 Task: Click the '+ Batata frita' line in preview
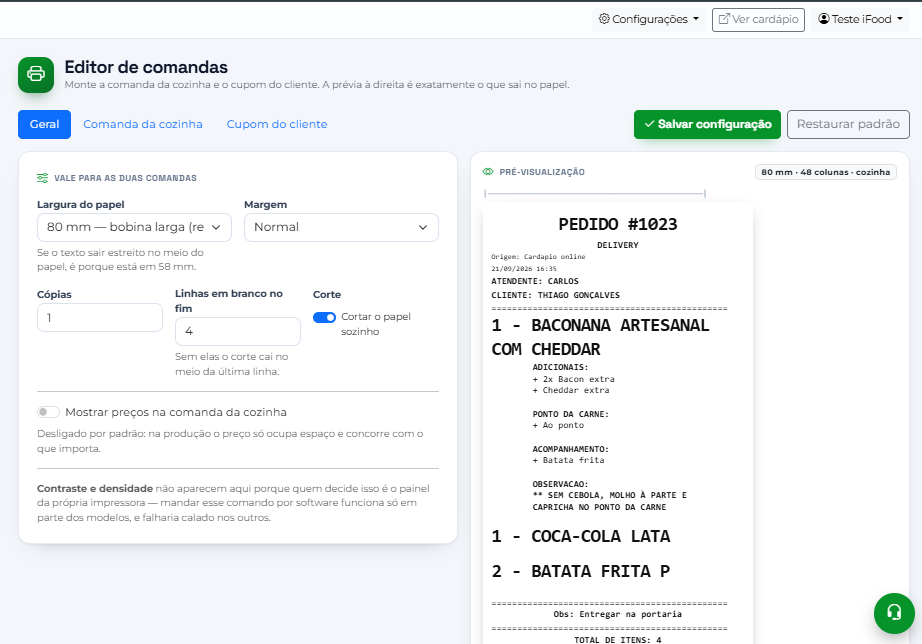pyautogui.click(x=568, y=460)
